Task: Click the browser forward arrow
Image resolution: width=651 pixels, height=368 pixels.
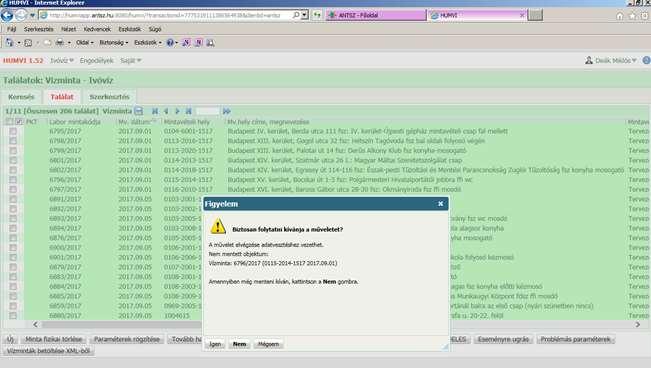Action: click(x=21, y=15)
